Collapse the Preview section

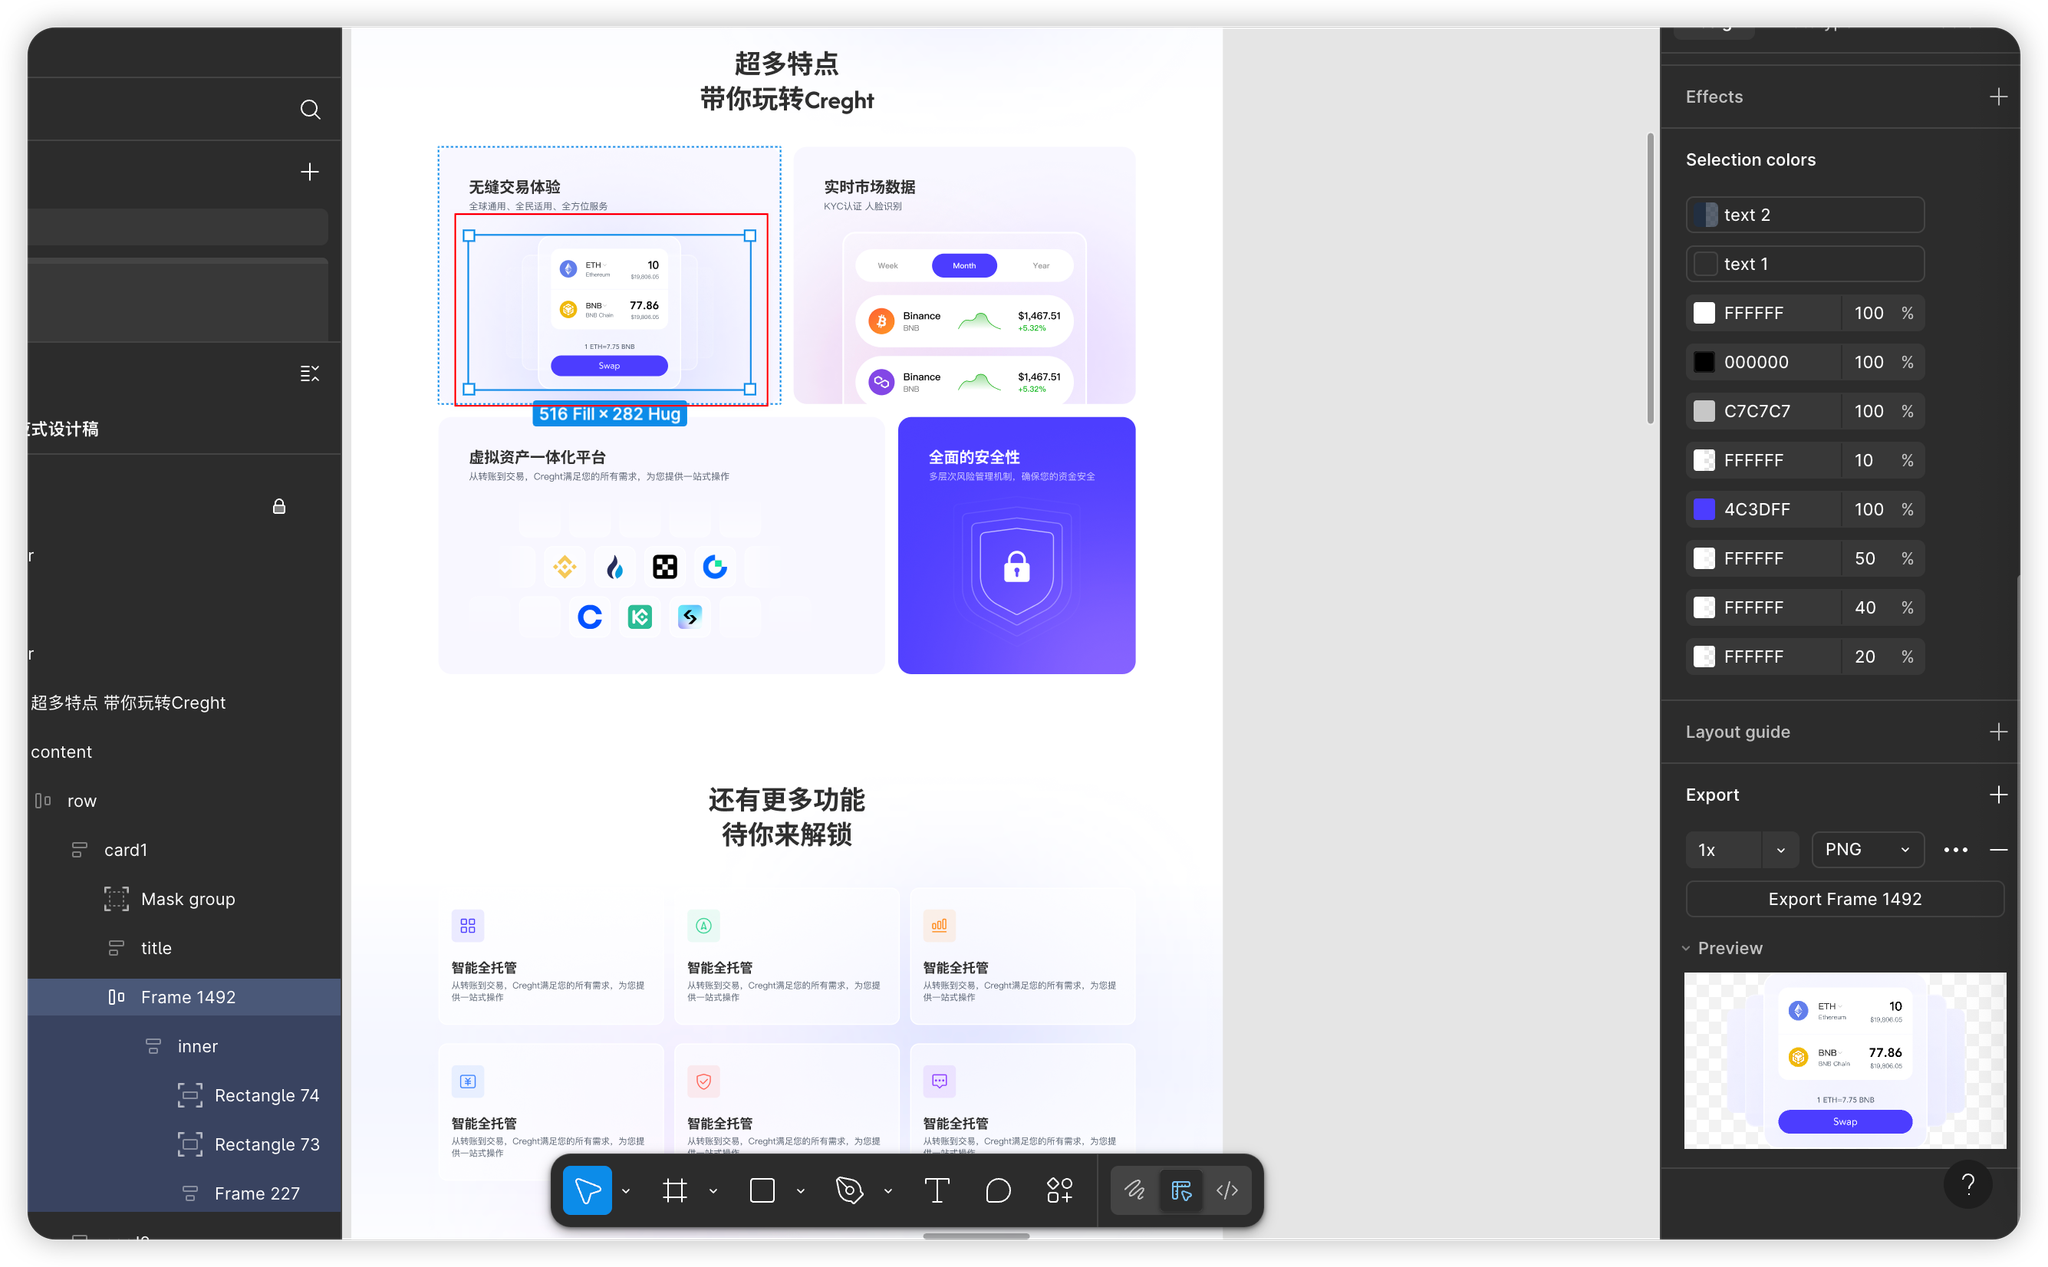1686,949
